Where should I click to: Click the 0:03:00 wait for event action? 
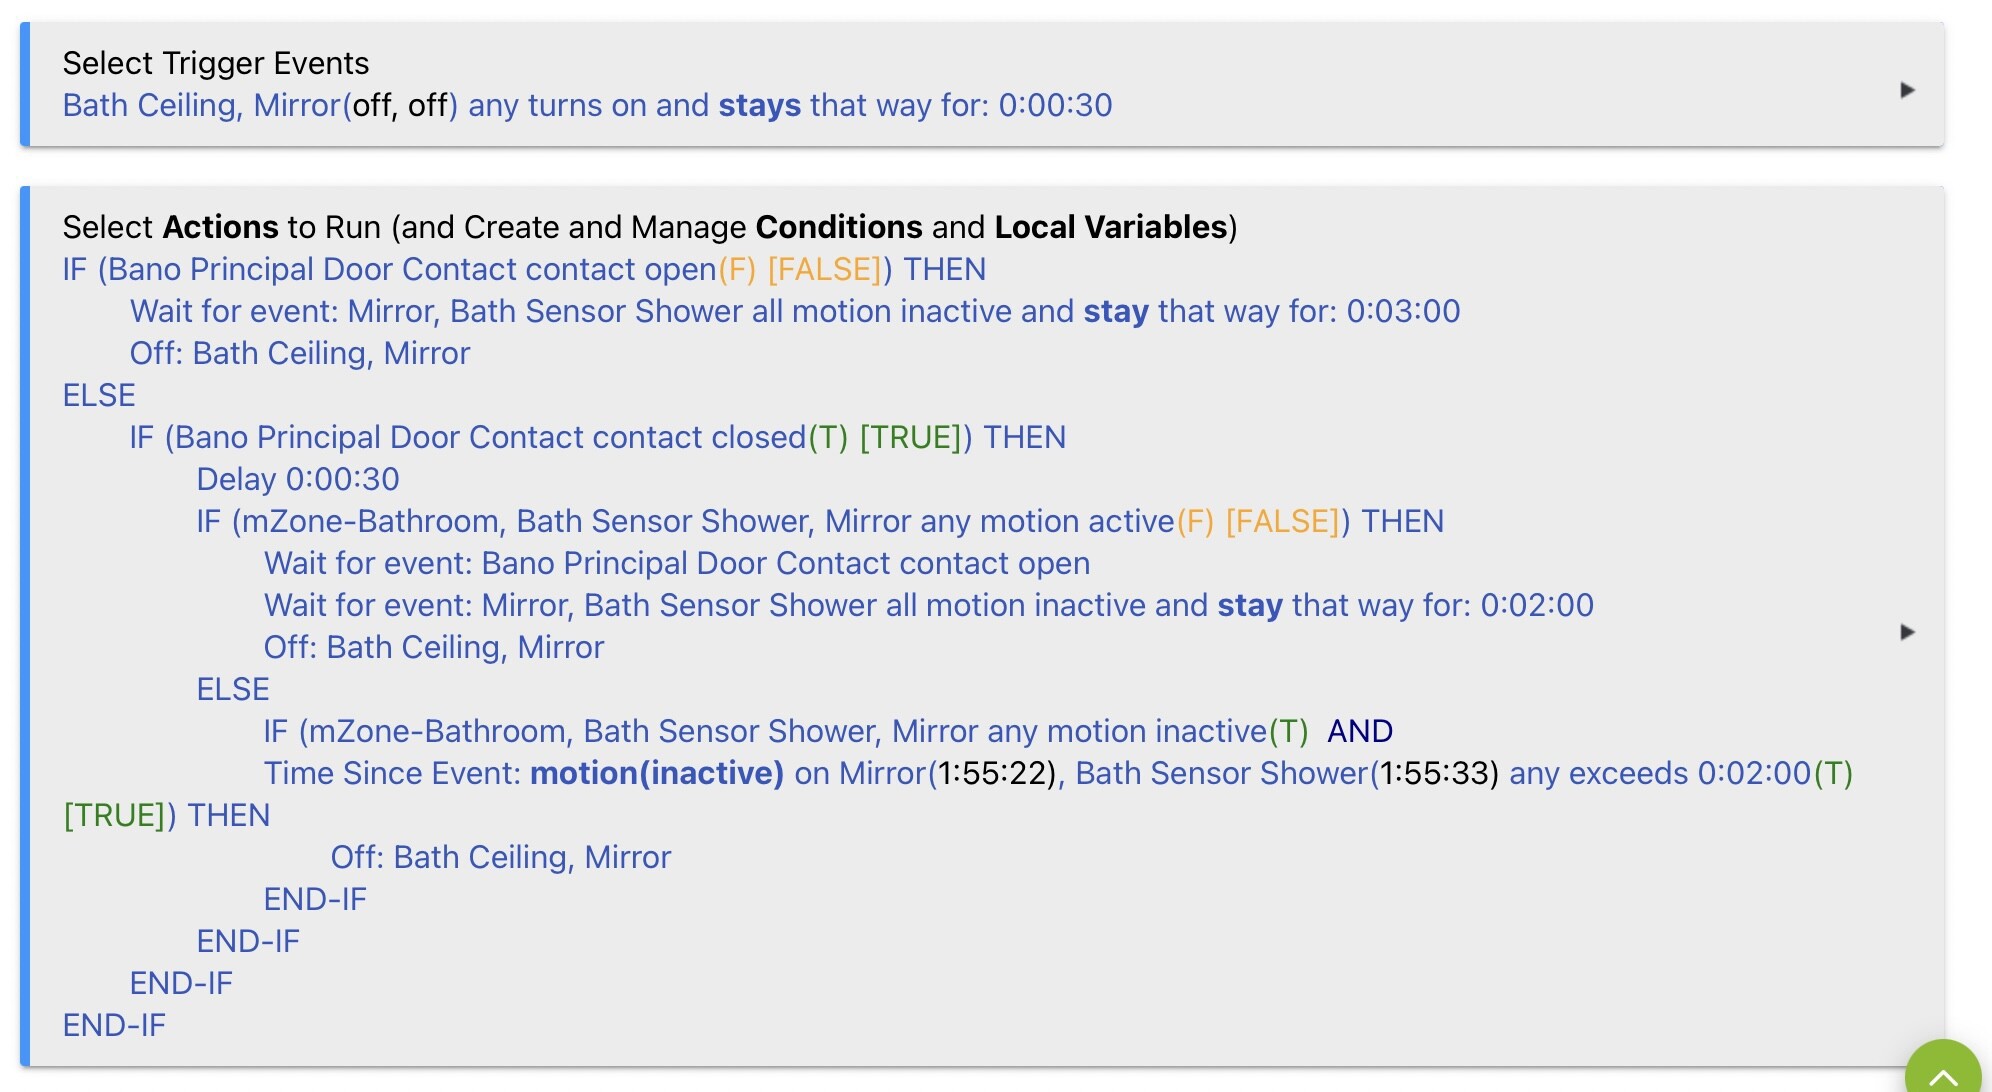pyautogui.click(x=795, y=311)
